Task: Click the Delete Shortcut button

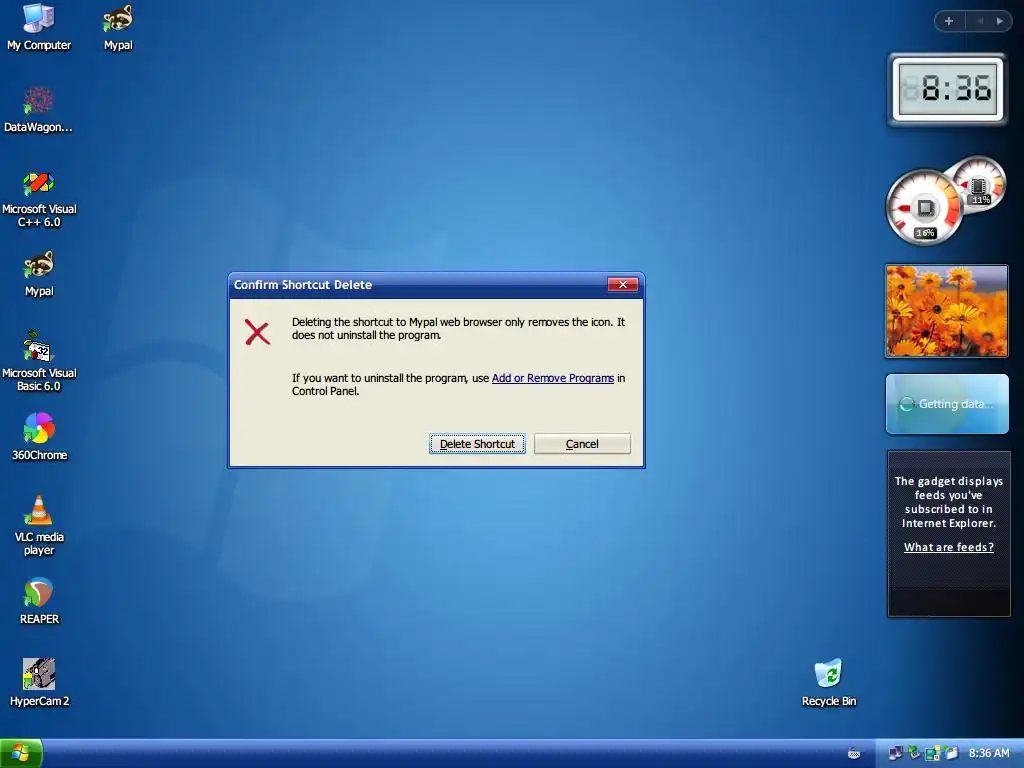Action: [x=477, y=444]
